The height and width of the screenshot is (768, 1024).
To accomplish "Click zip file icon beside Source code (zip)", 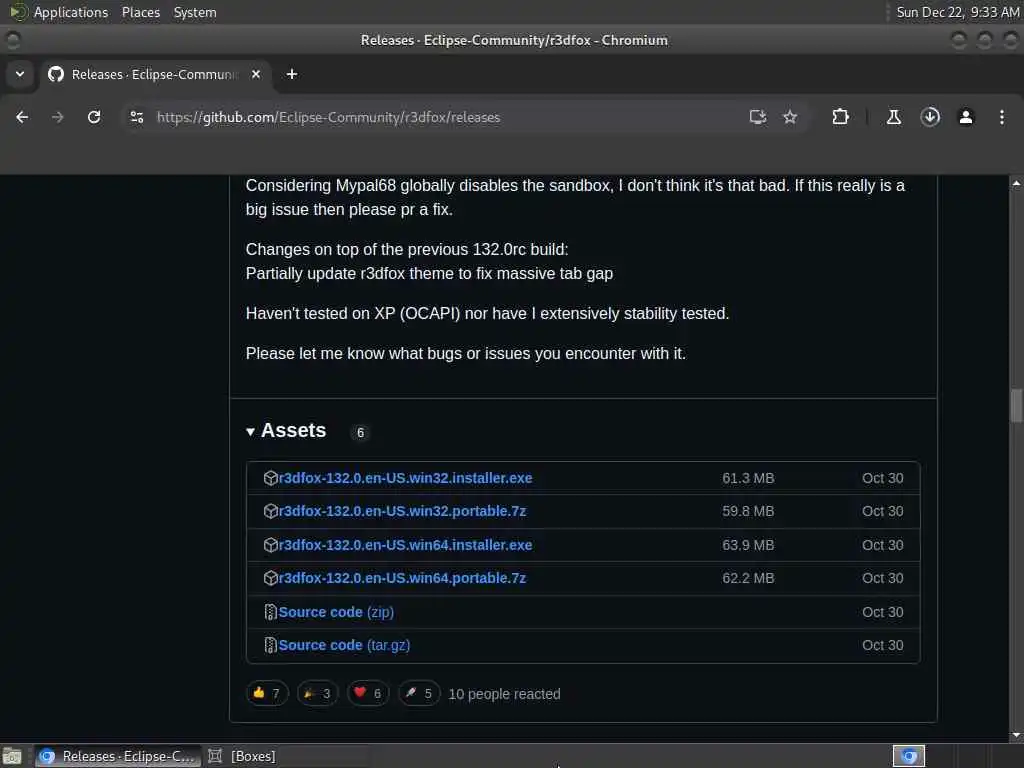I will point(270,612).
